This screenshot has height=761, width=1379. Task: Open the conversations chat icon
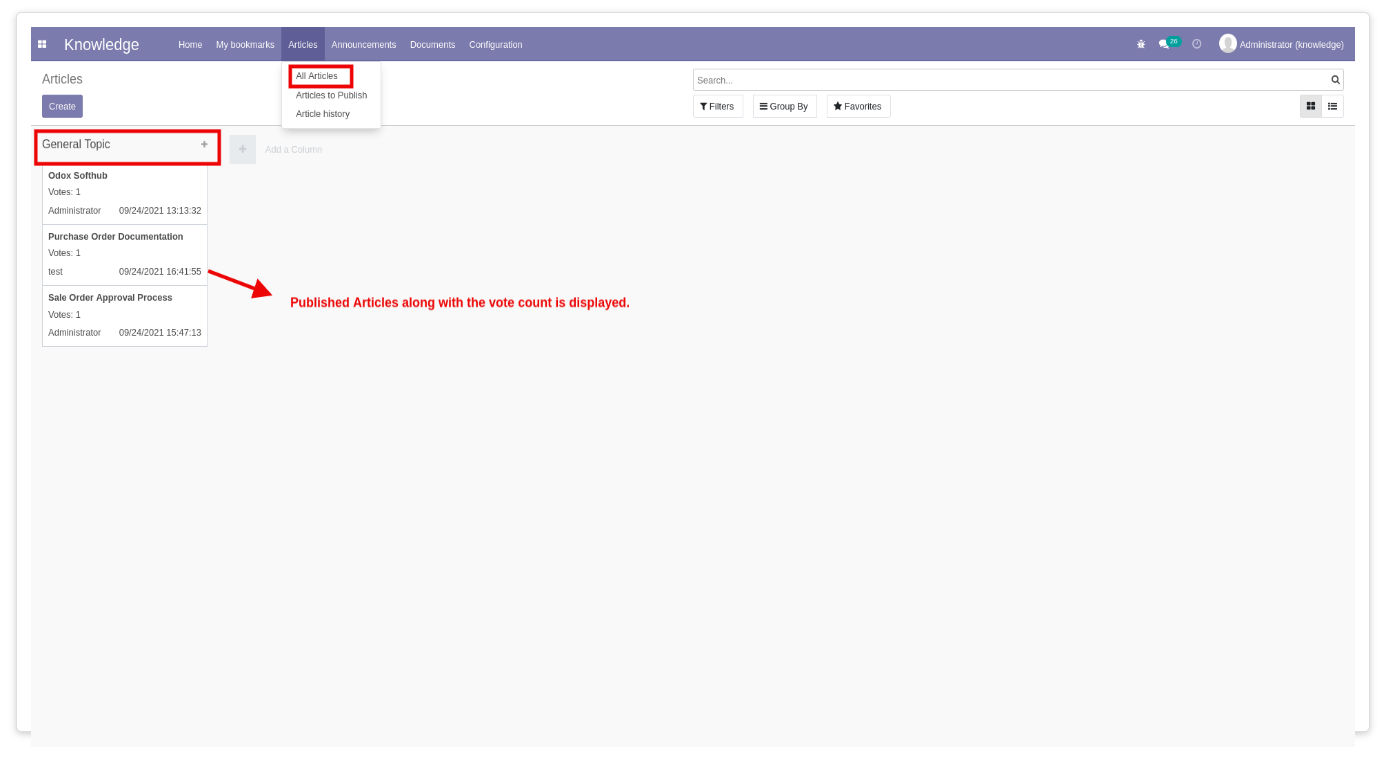point(1164,44)
